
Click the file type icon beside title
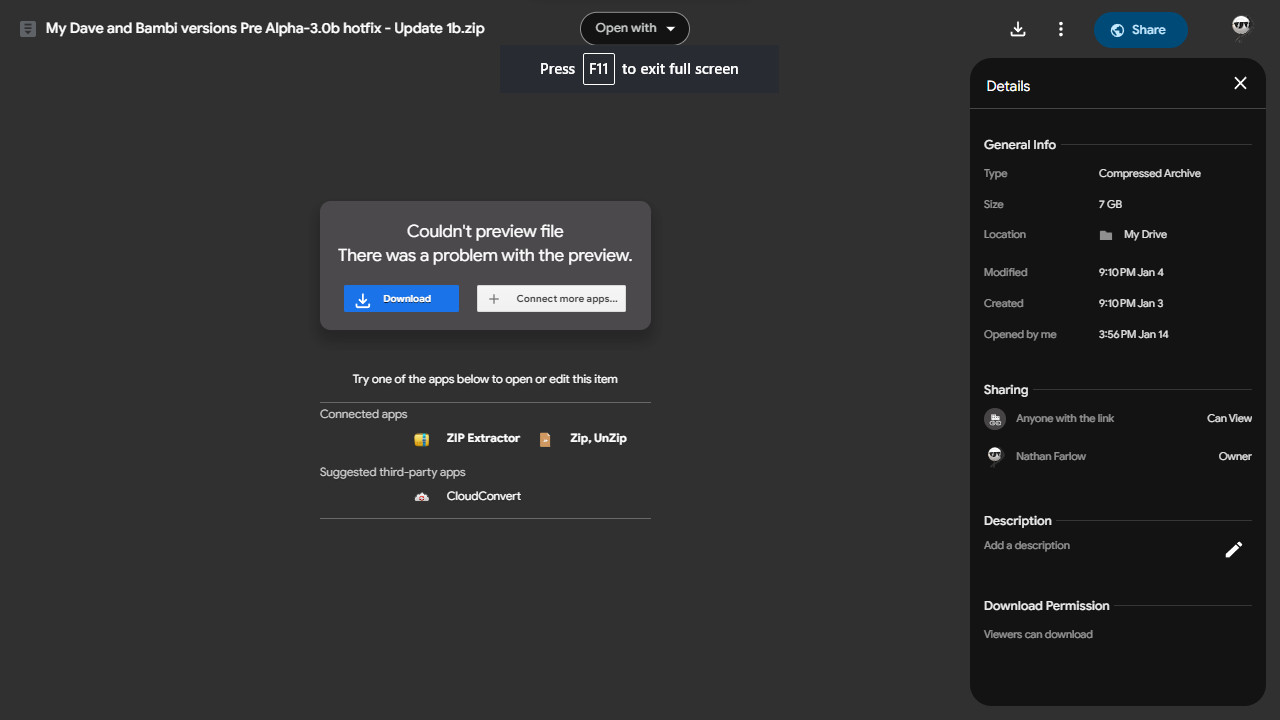(28, 29)
